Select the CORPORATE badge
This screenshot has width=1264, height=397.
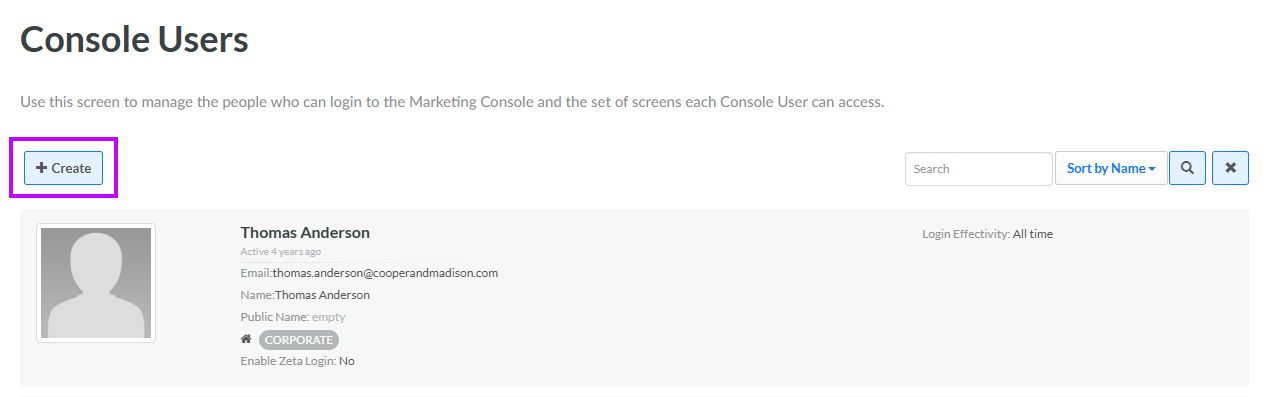click(x=299, y=340)
